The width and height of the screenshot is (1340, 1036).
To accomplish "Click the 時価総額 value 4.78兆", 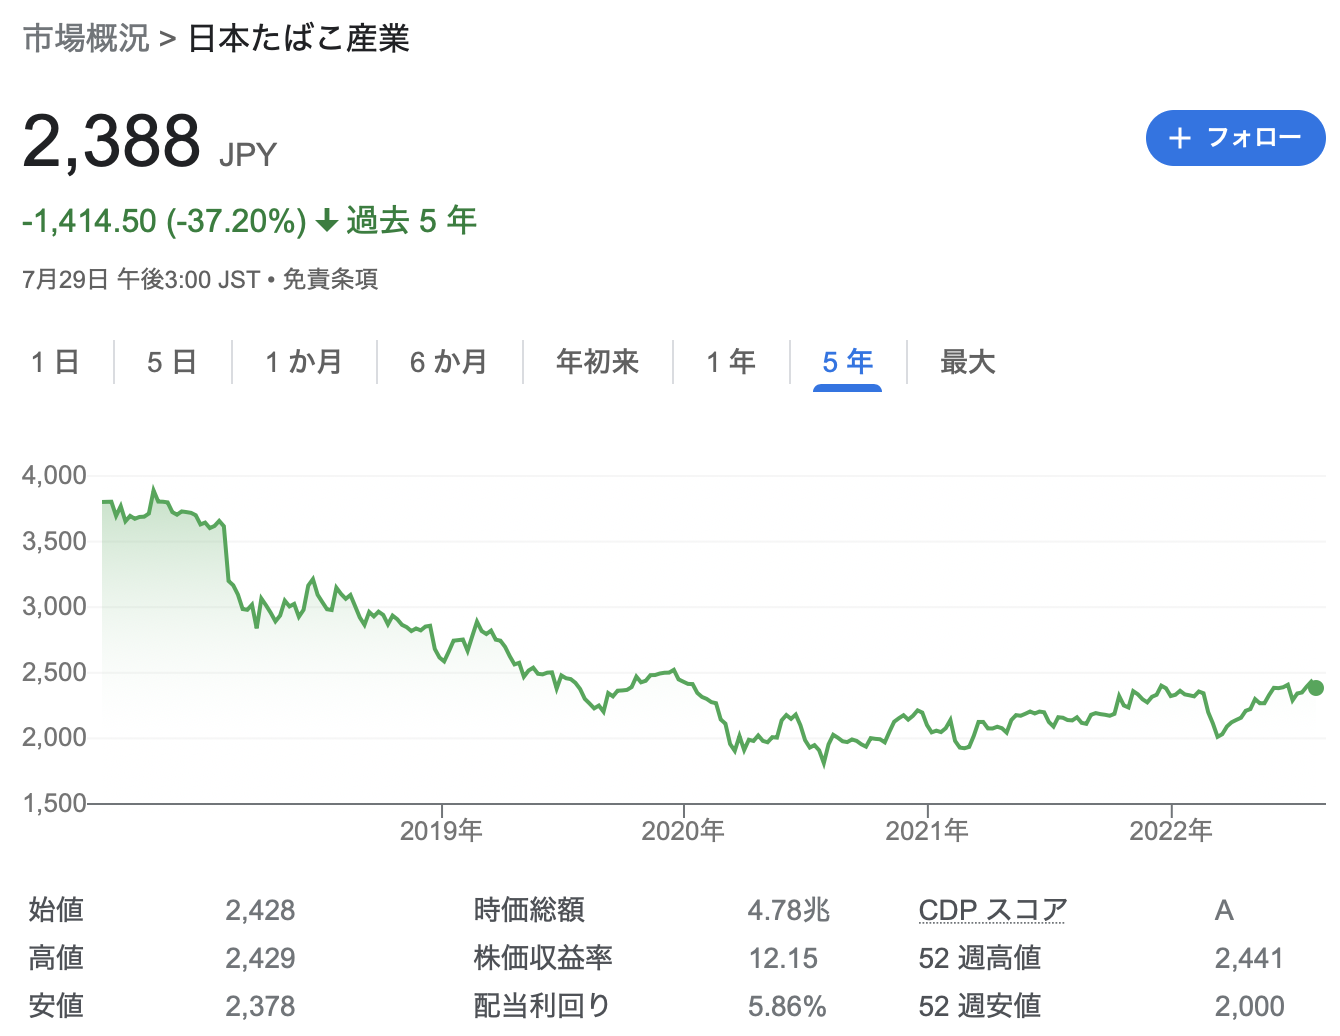I will coord(789,910).
